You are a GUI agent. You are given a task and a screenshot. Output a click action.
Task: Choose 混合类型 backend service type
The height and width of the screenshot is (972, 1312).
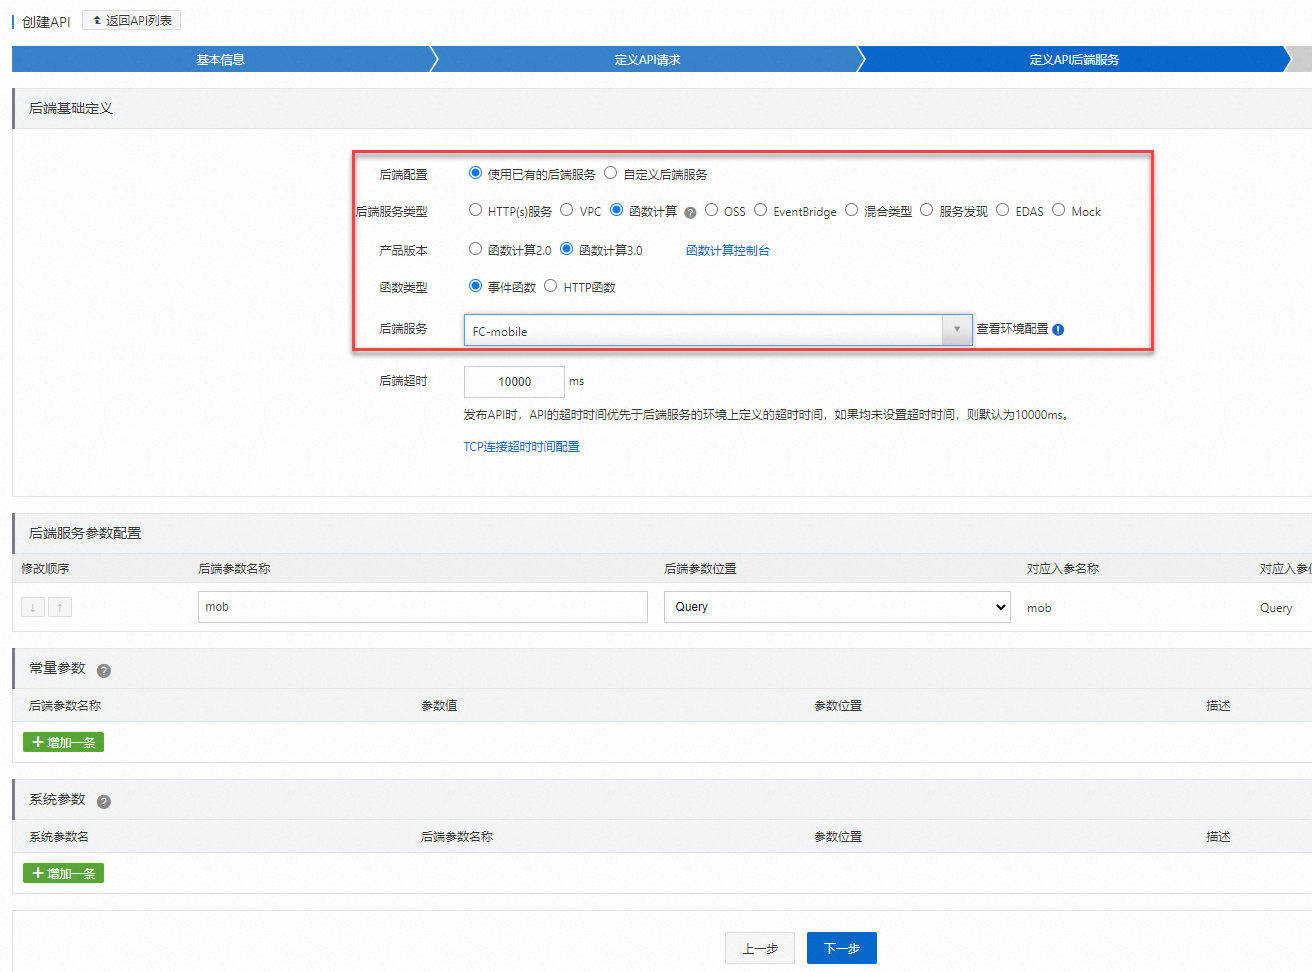[x=851, y=210]
